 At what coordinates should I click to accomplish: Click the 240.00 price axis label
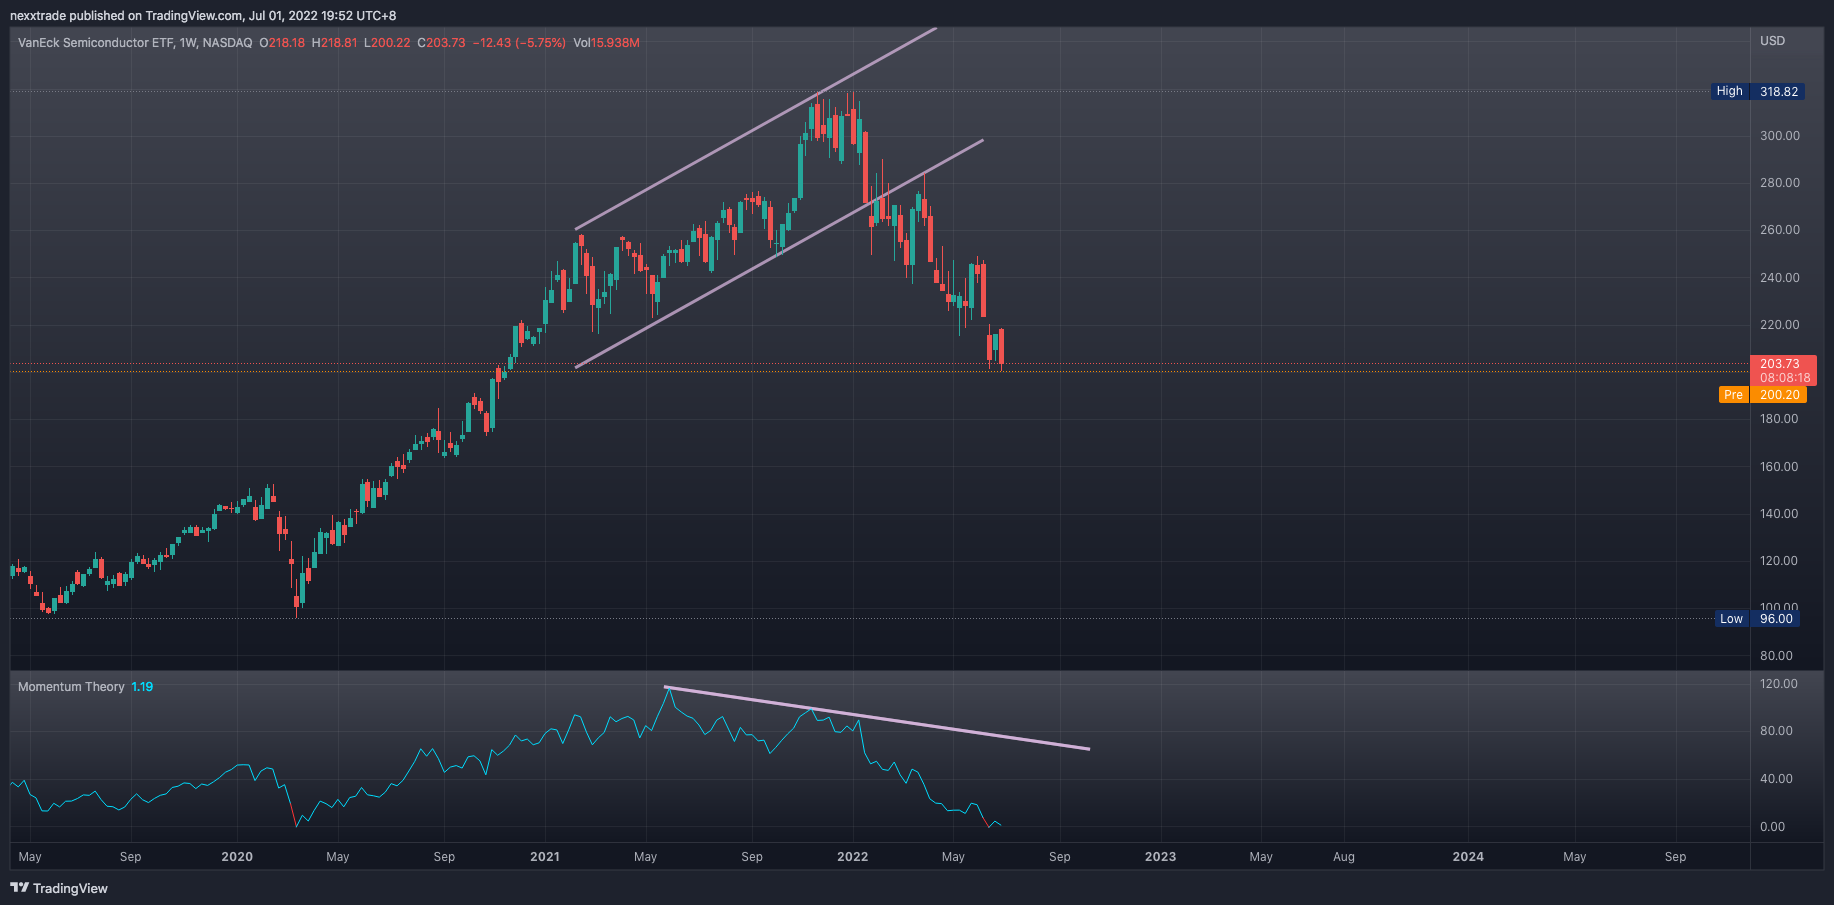pyautogui.click(x=1780, y=278)
